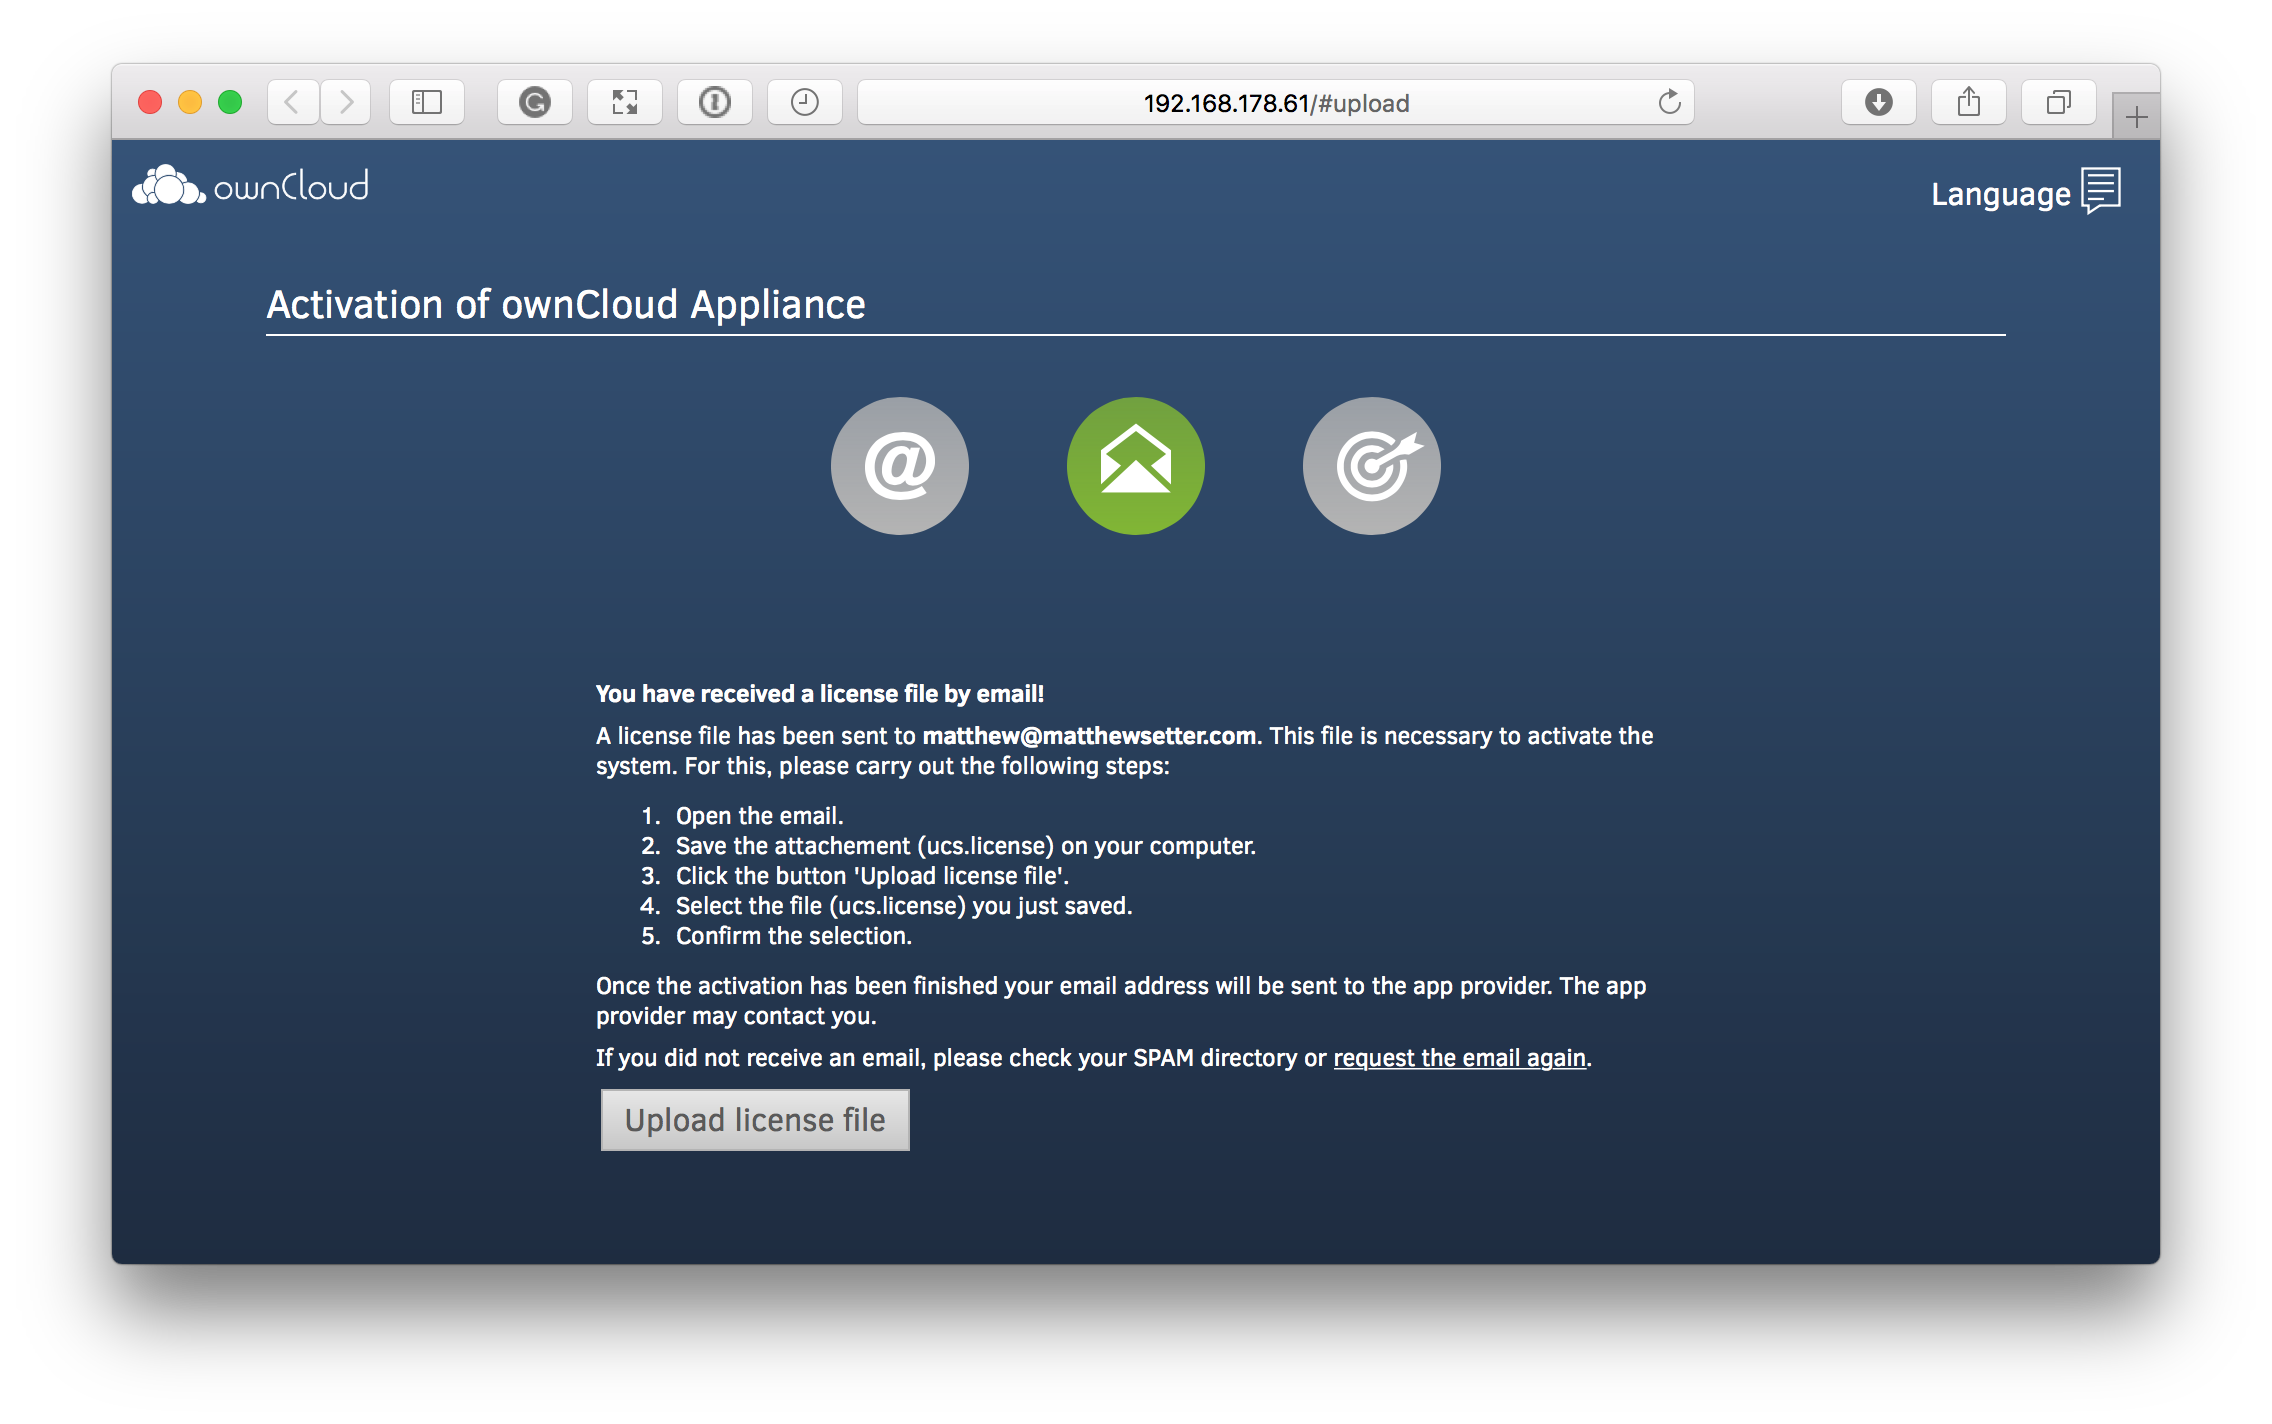The height and width of the screenshot is (1424, 2272).
Task: Click the Language menu label
Action: click(2001, 193)
